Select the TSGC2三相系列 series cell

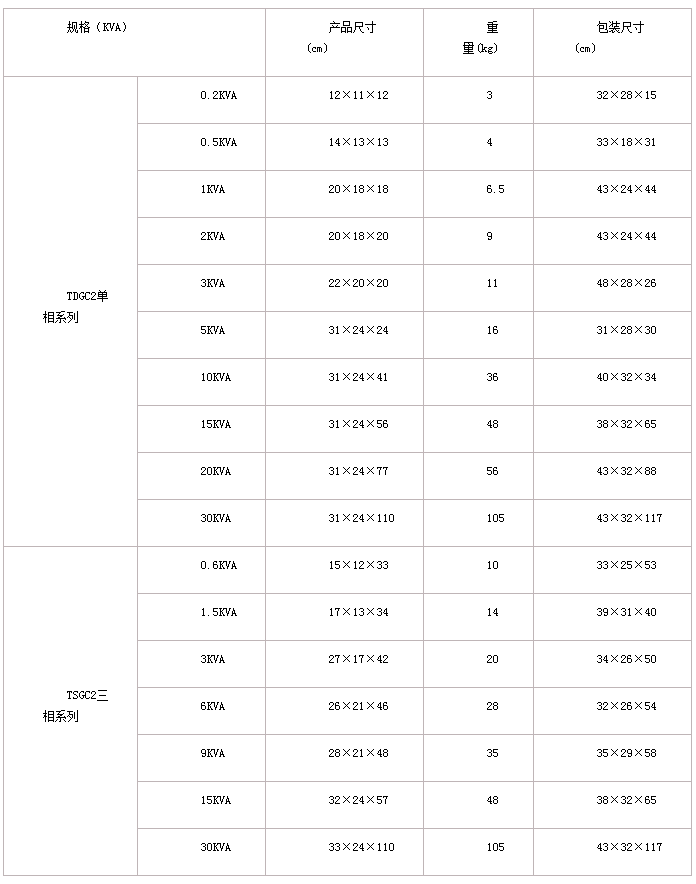[x=80, y=706]
